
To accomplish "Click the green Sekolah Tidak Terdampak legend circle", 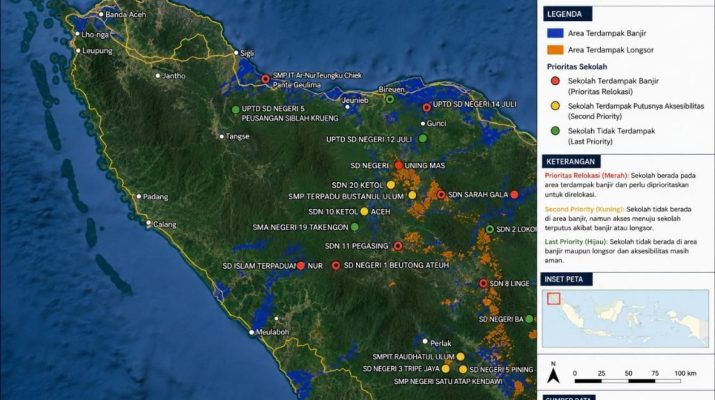I will point(555,131).
